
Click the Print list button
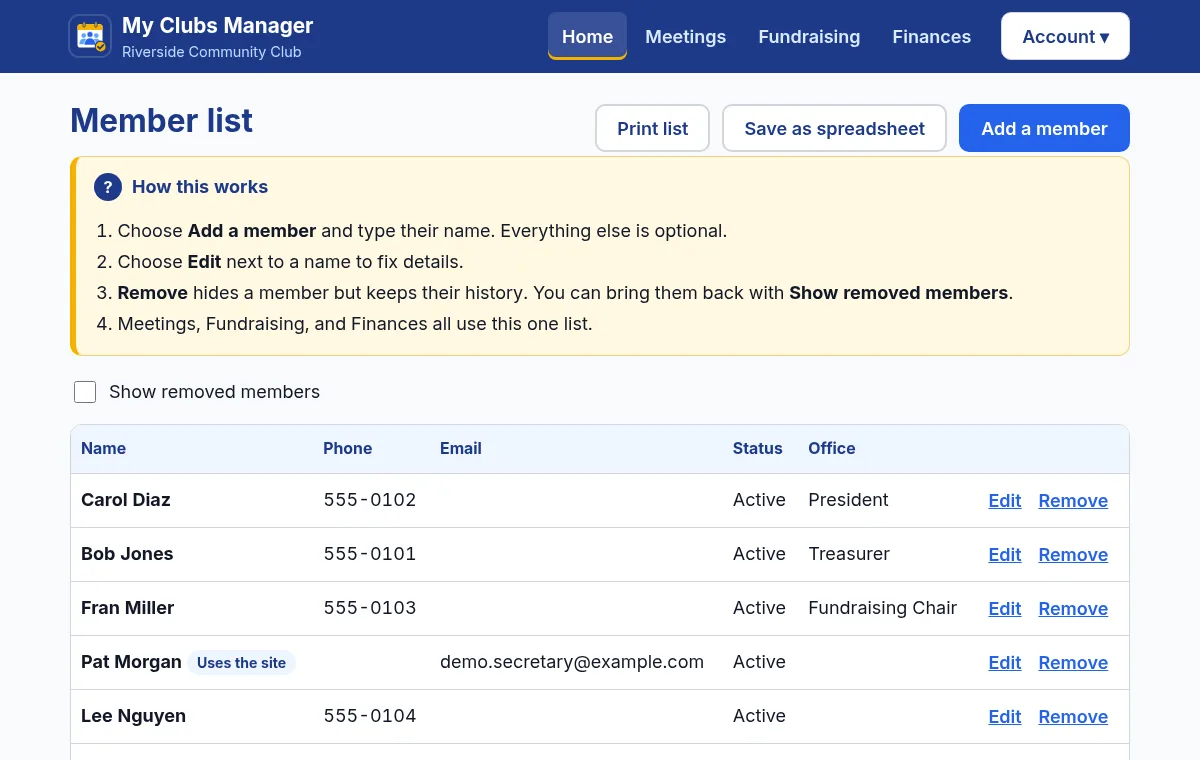point(652,128)
